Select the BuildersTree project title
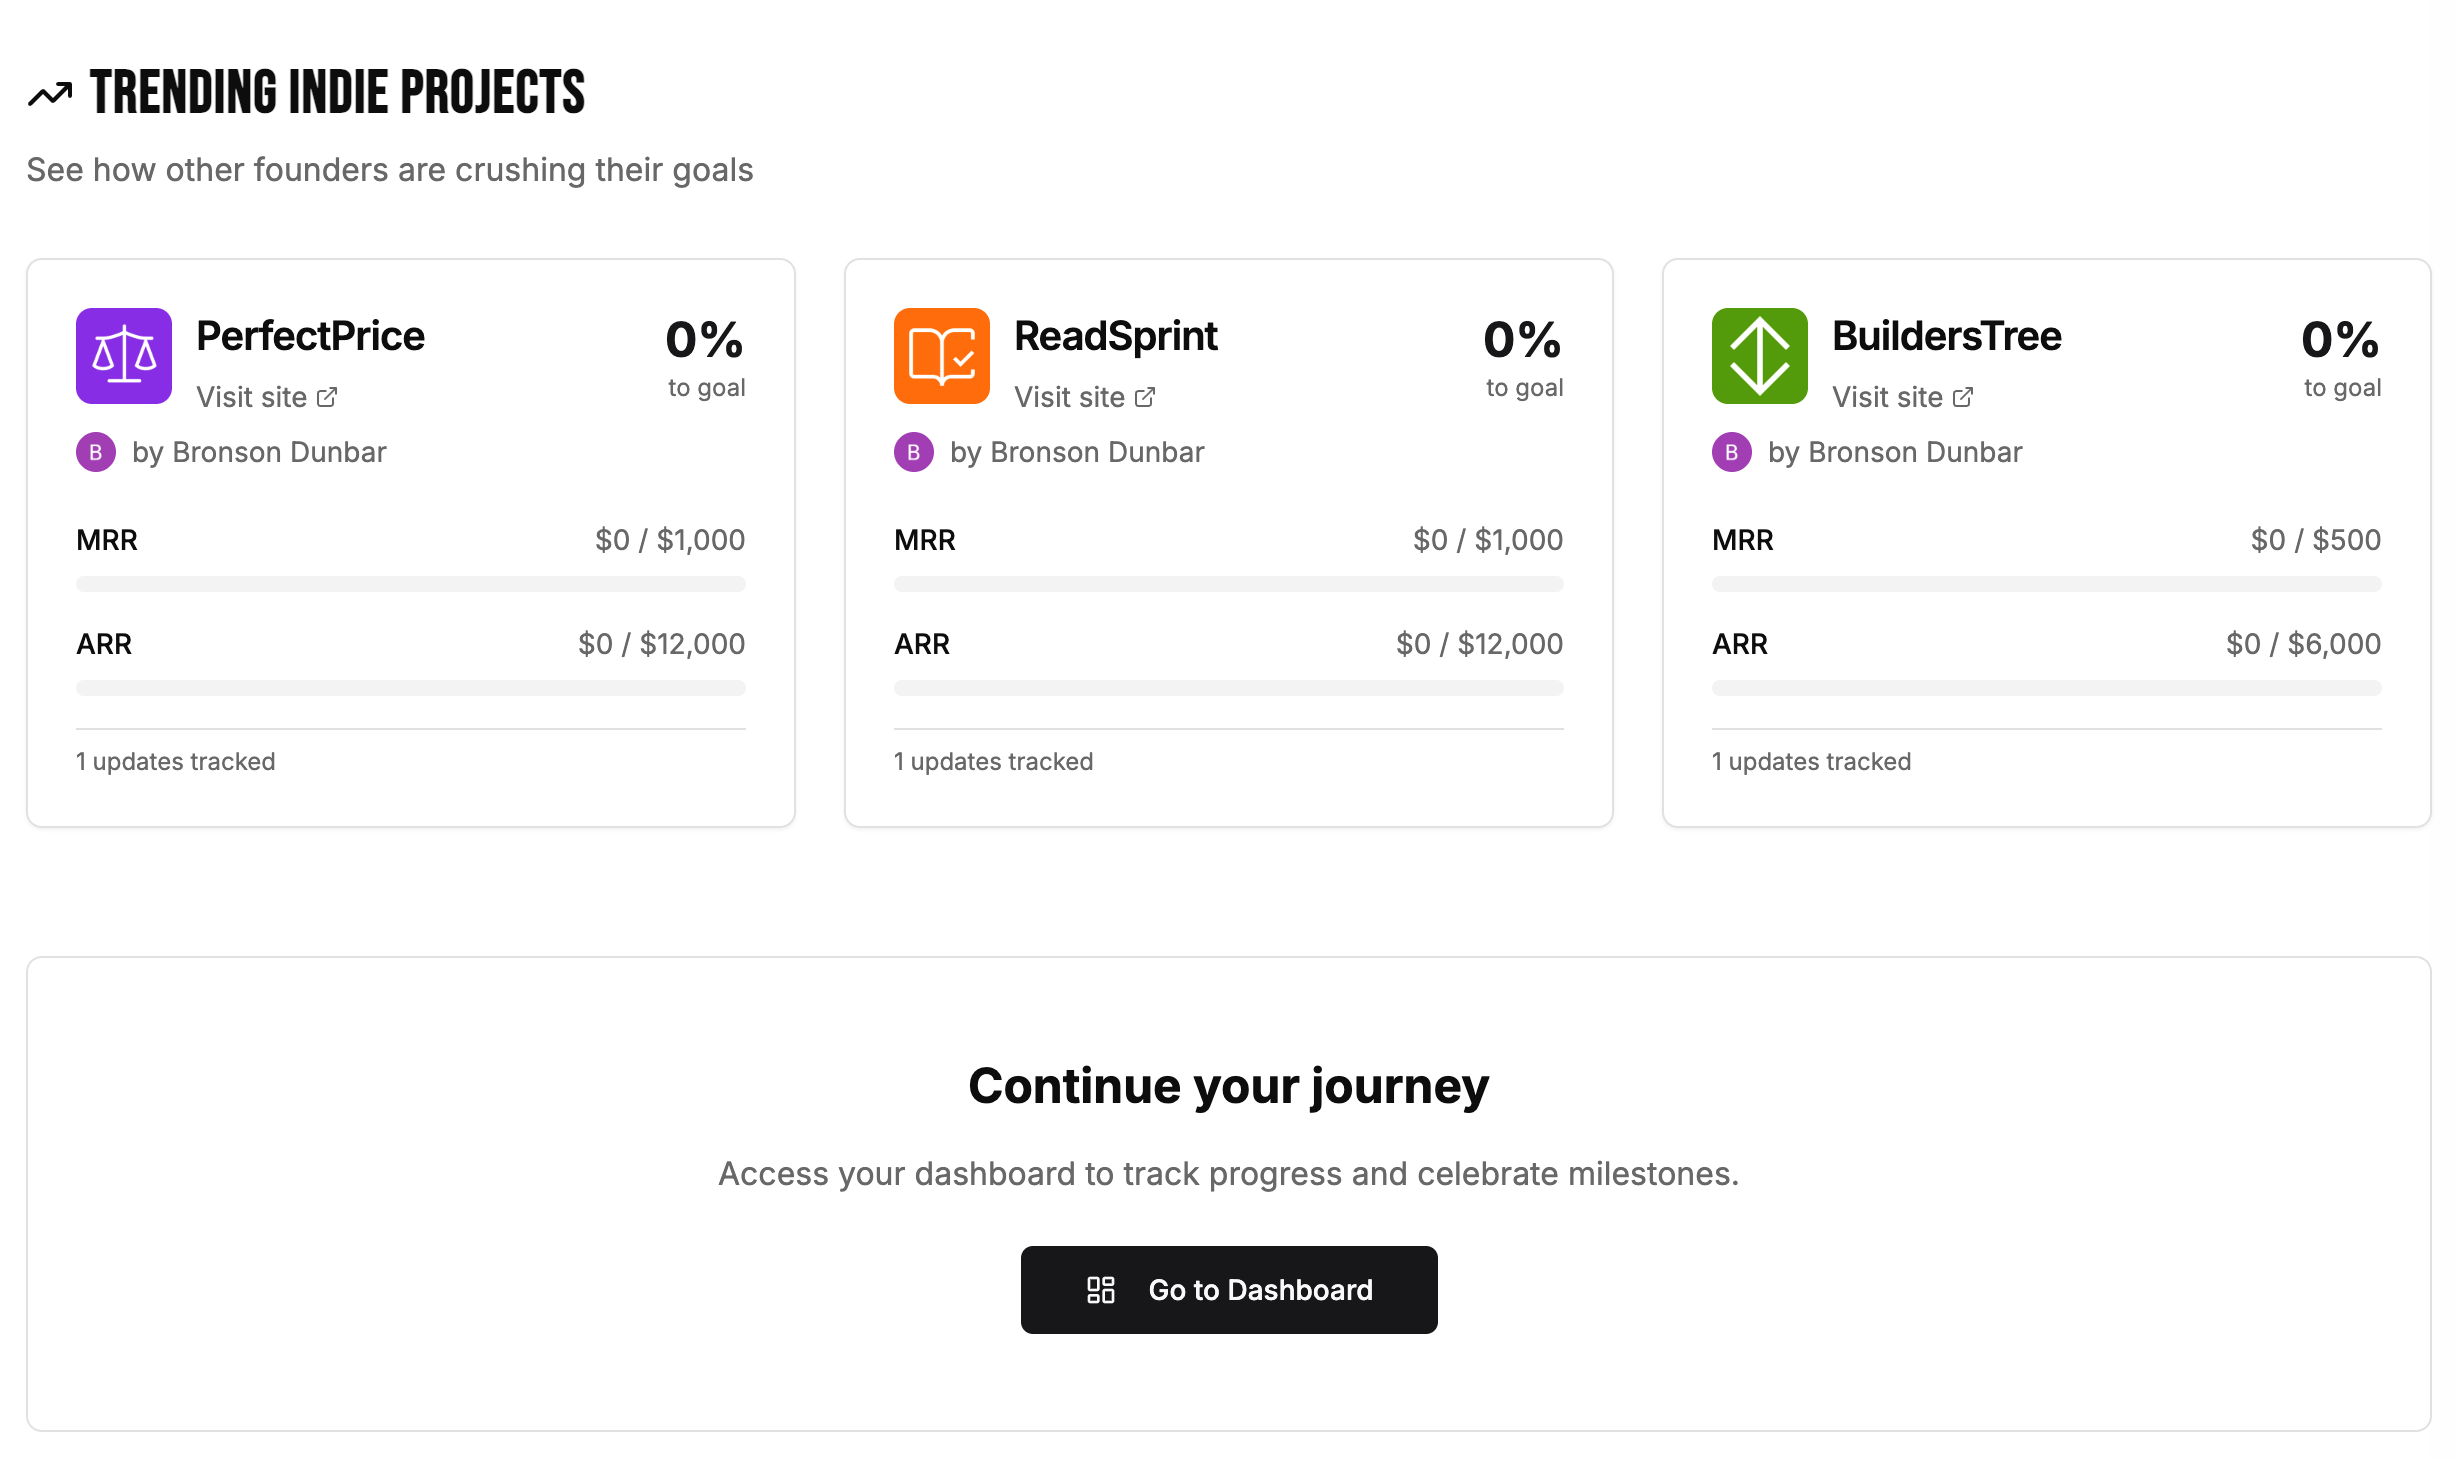 coord(1947,336)
